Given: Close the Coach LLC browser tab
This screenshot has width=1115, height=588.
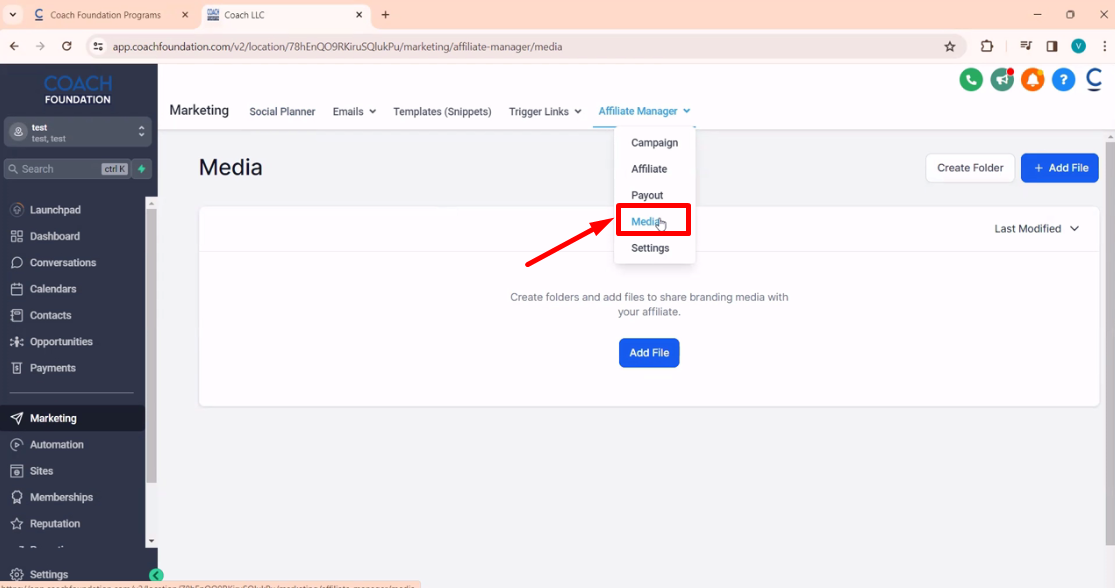Looking at the screenshot, I should click(359, 14).
